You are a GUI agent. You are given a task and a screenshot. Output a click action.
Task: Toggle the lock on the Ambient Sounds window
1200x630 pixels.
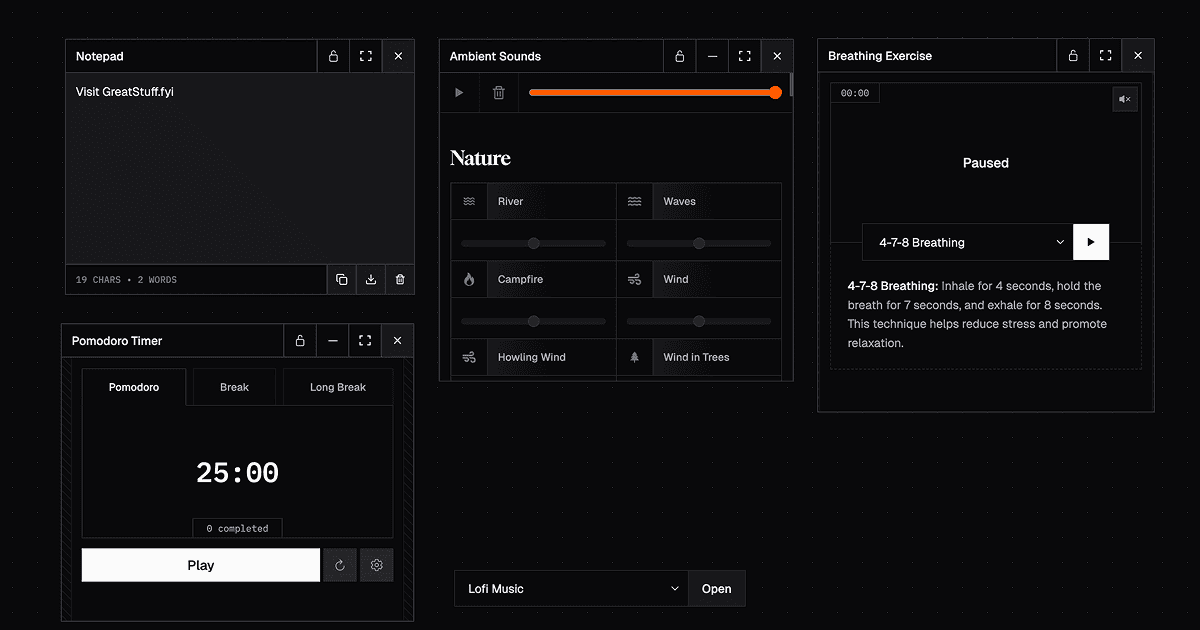680,56
